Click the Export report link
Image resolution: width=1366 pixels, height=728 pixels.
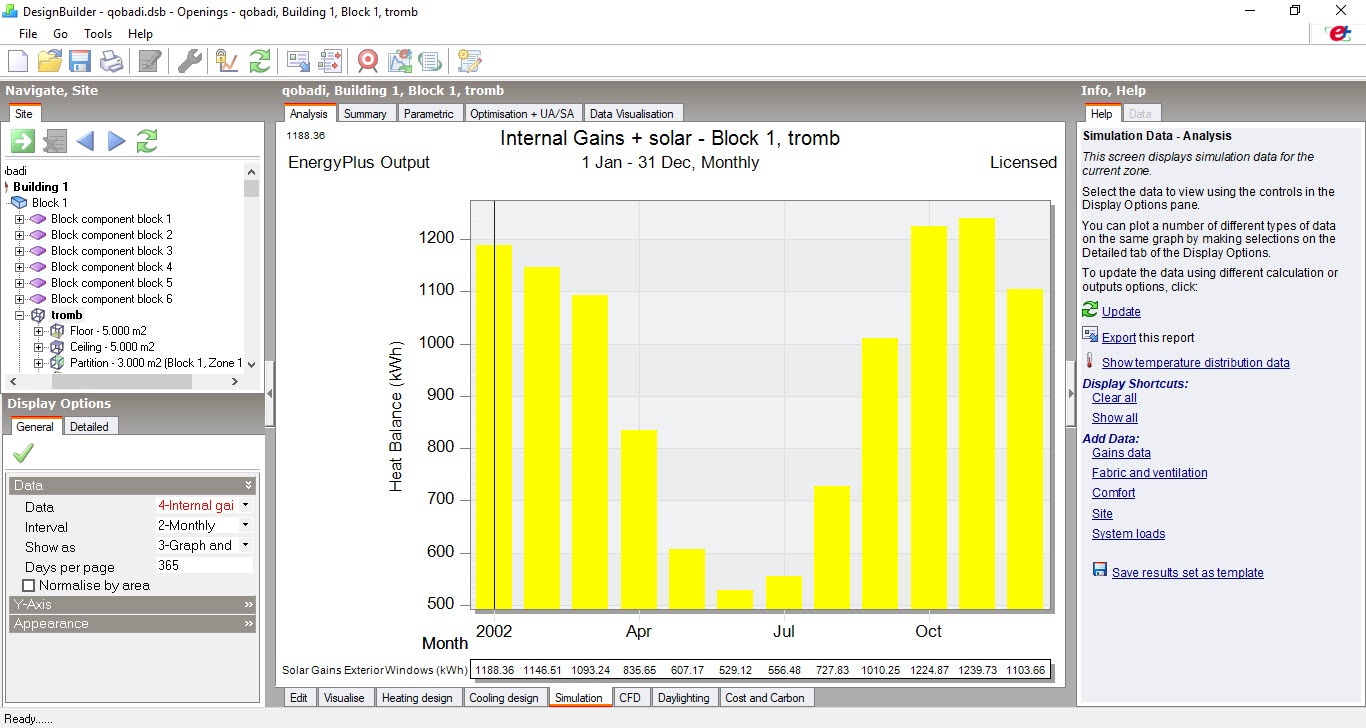point(1119,338)
